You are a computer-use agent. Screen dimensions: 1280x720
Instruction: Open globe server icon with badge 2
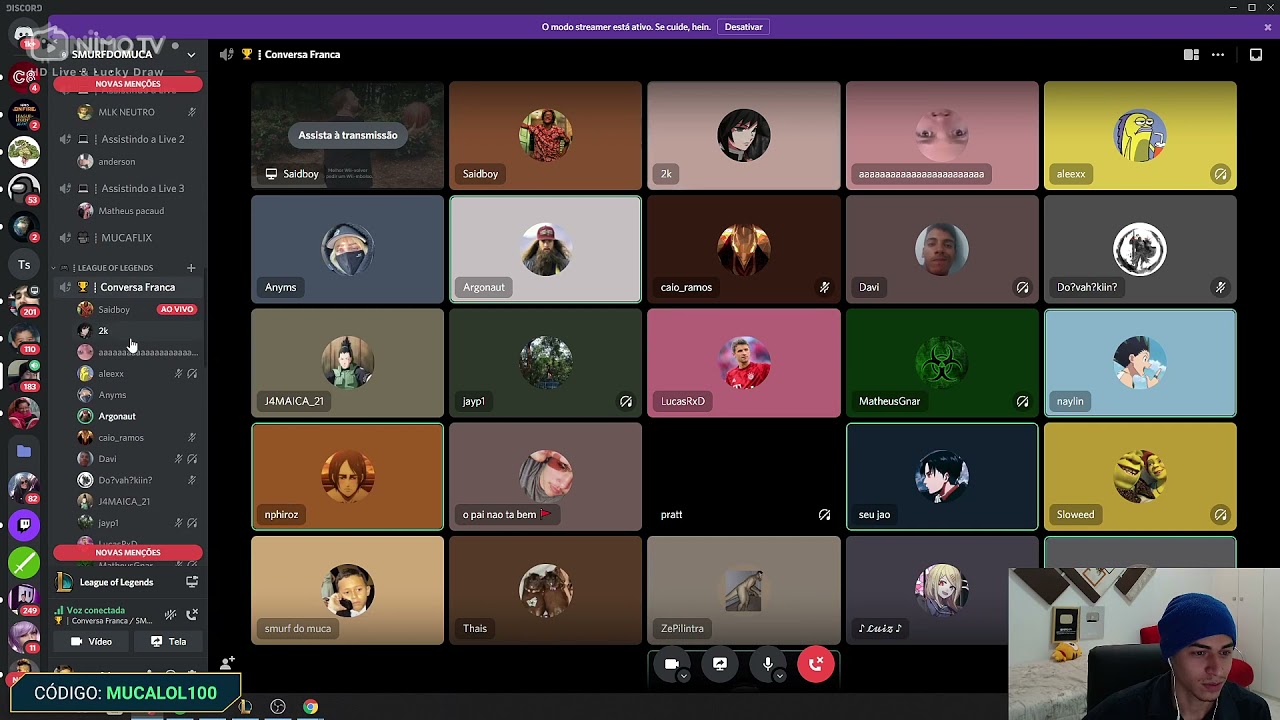(x=24, y=227)
